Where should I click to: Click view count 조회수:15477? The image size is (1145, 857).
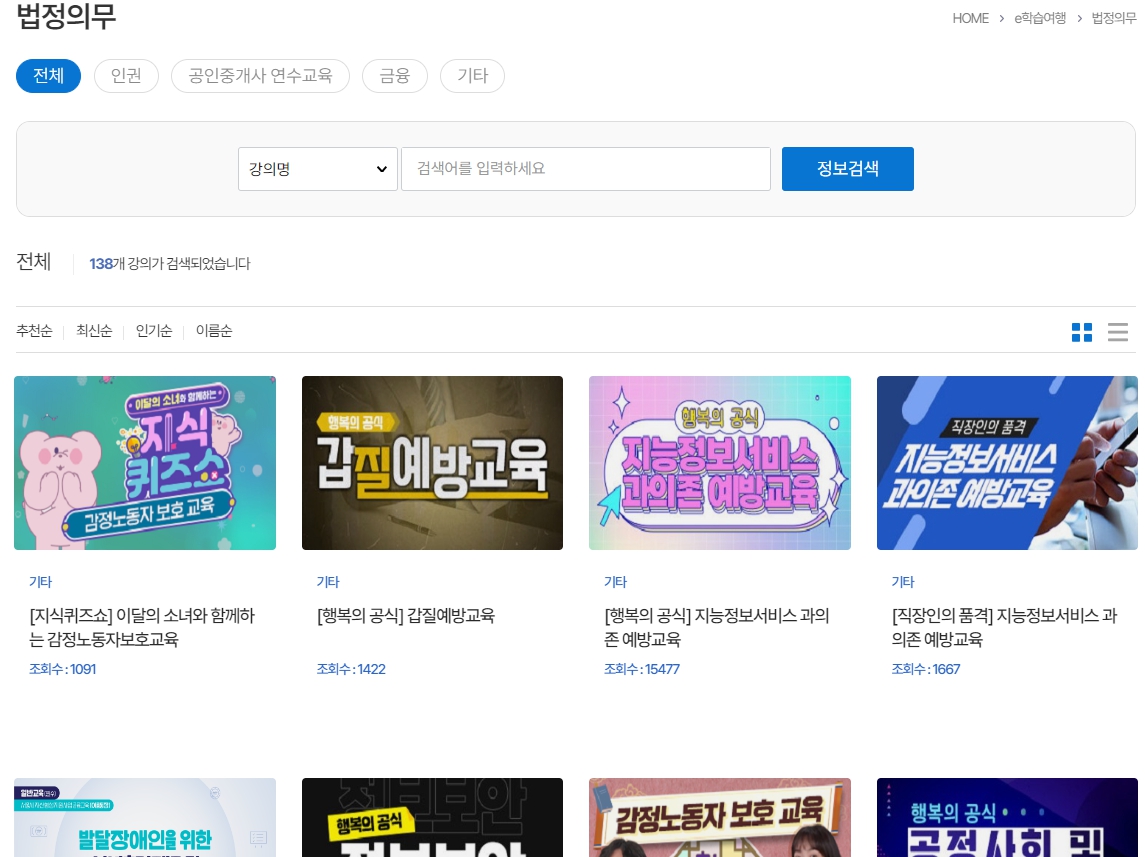point(641,669)
